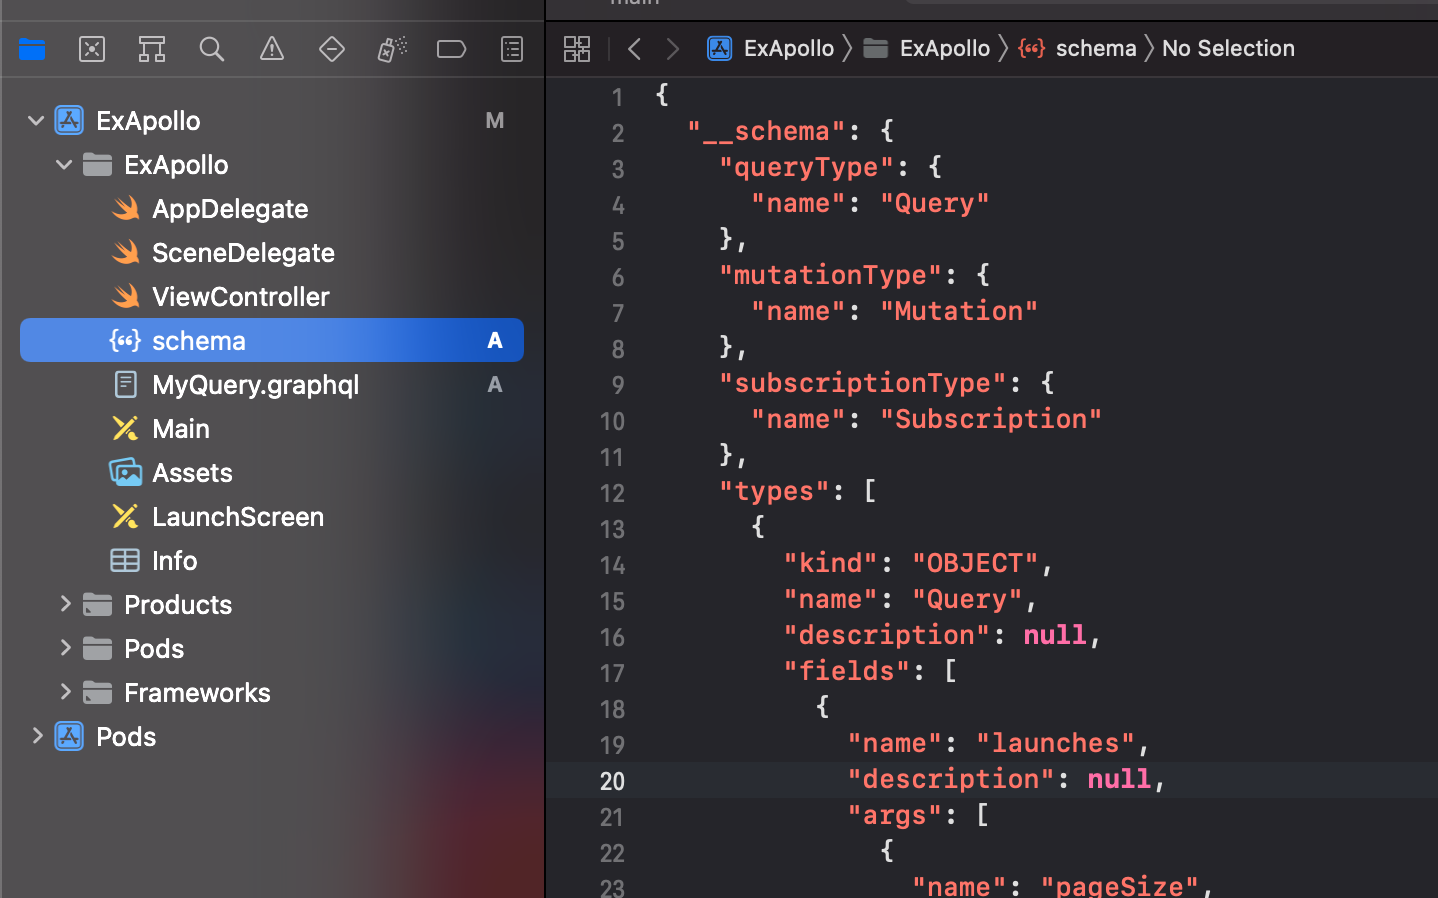Open the Breakpoint navigator
The image size is (1438, 898).
click(x=452, y=49)
